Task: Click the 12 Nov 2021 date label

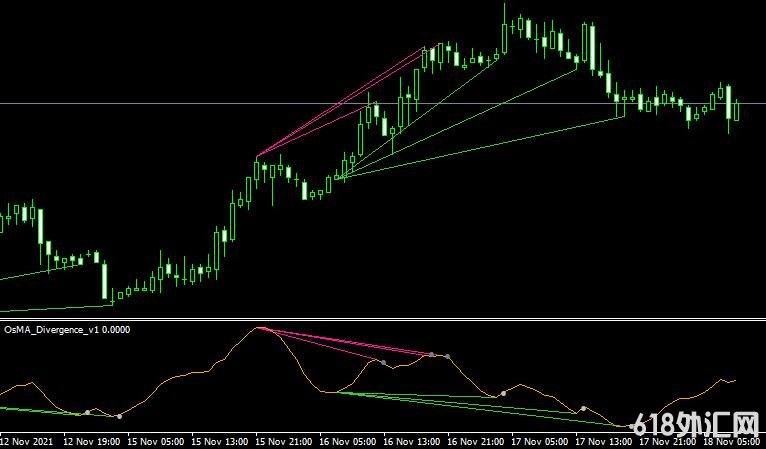Action: click(27, 440)
